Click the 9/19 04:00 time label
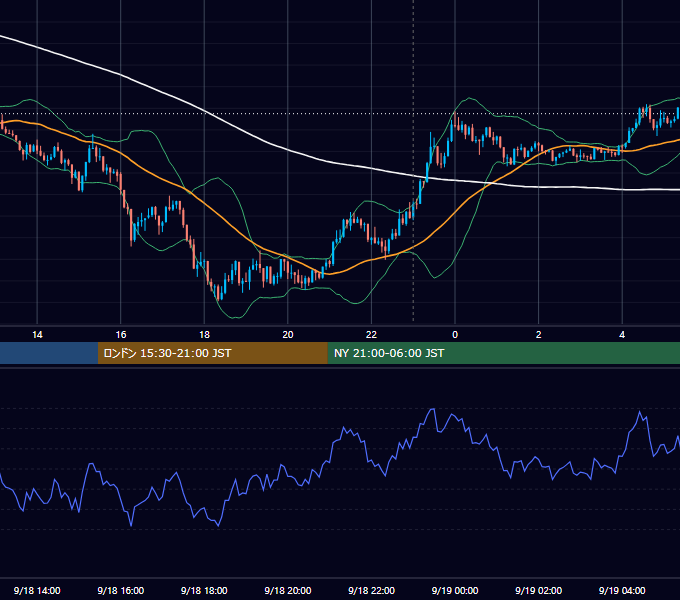Viewport: 680px width, 600px height. pyautogui.click(x=622, y=590)
